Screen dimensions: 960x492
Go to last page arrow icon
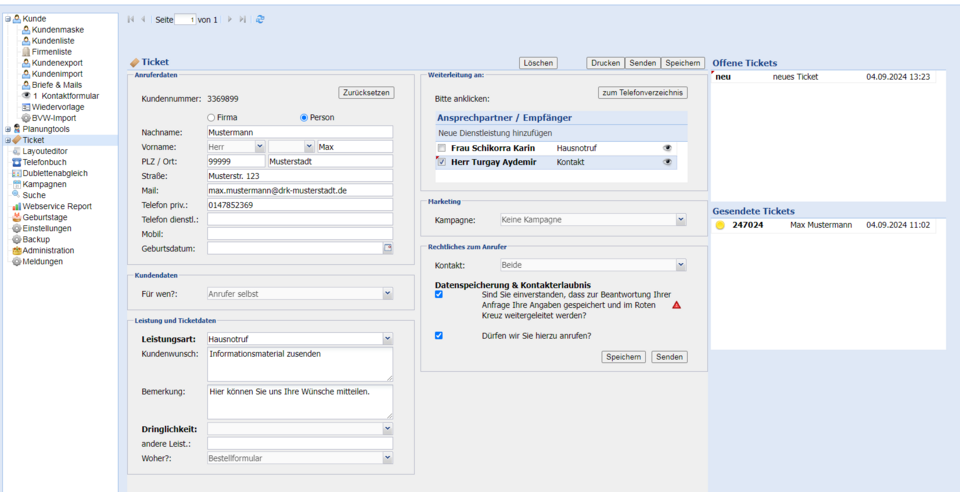[242, 20]
